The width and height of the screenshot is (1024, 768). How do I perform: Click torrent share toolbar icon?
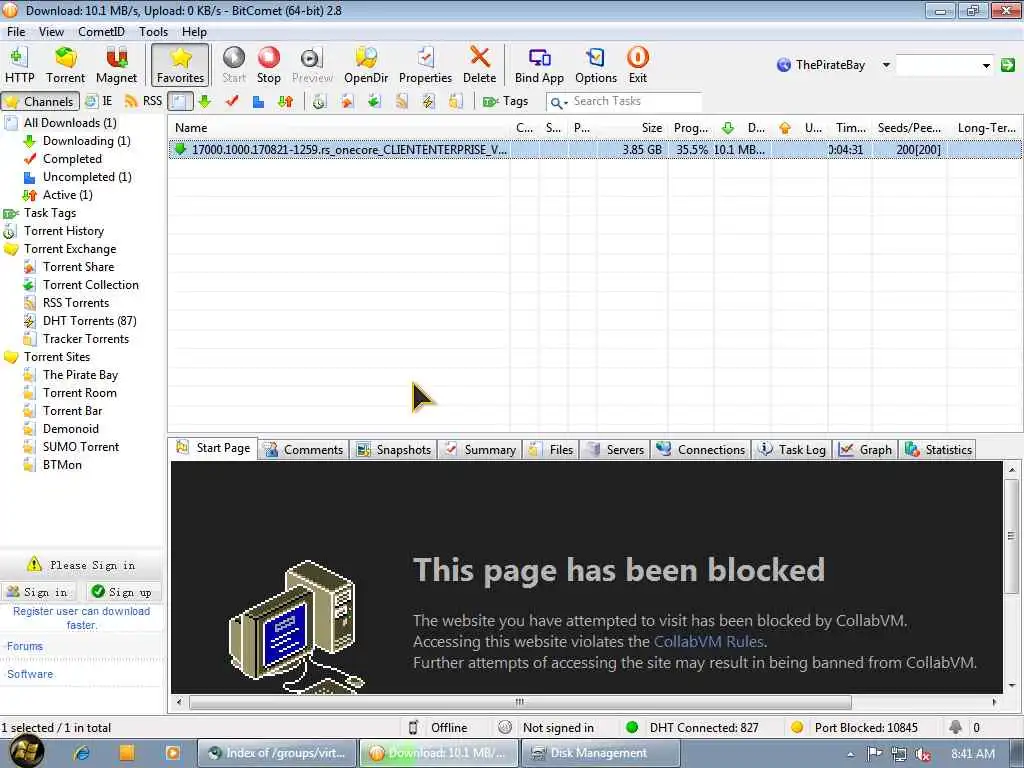(x=347, y=101)
